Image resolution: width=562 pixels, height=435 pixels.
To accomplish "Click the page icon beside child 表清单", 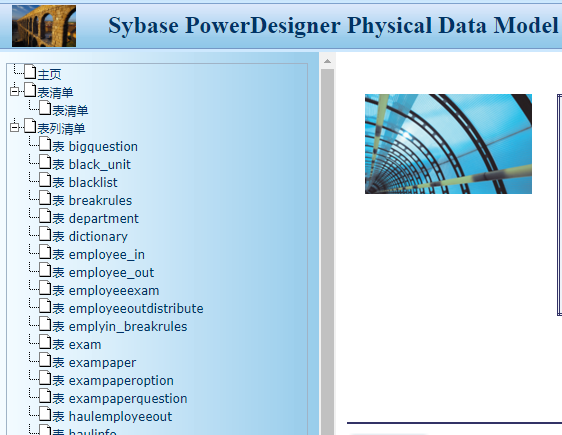I will 45,108.
